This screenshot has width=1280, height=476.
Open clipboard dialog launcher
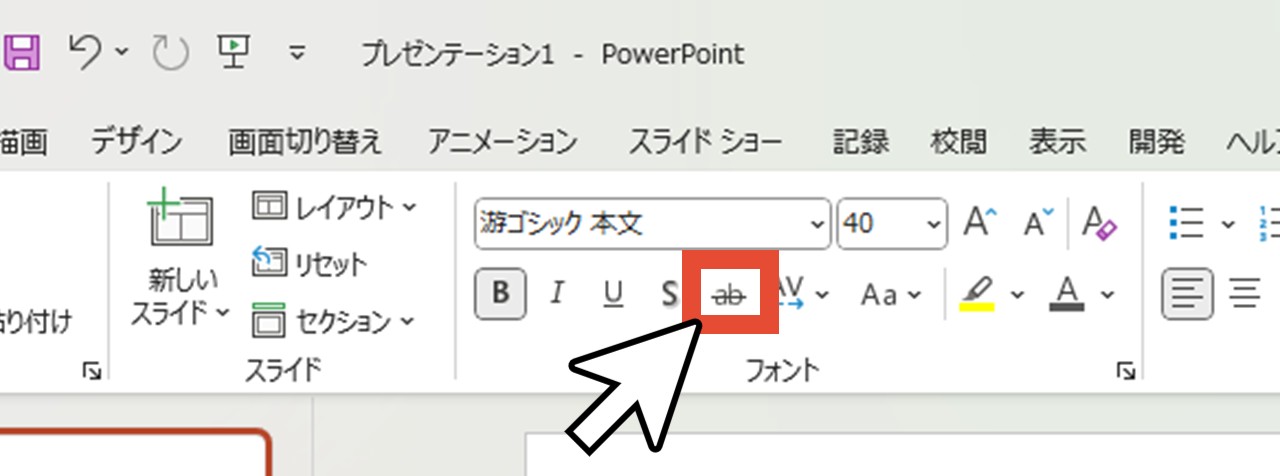pyautogui.click(x=92, y=372)
